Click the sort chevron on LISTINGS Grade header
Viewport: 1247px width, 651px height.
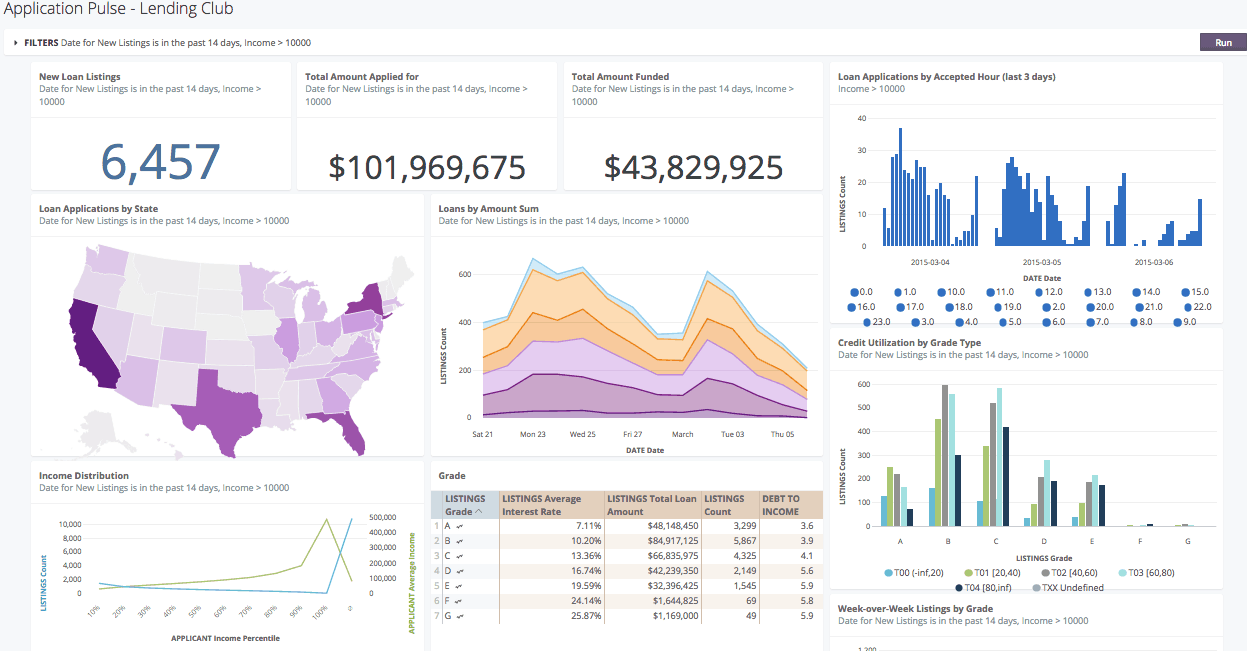coord(479,512)
